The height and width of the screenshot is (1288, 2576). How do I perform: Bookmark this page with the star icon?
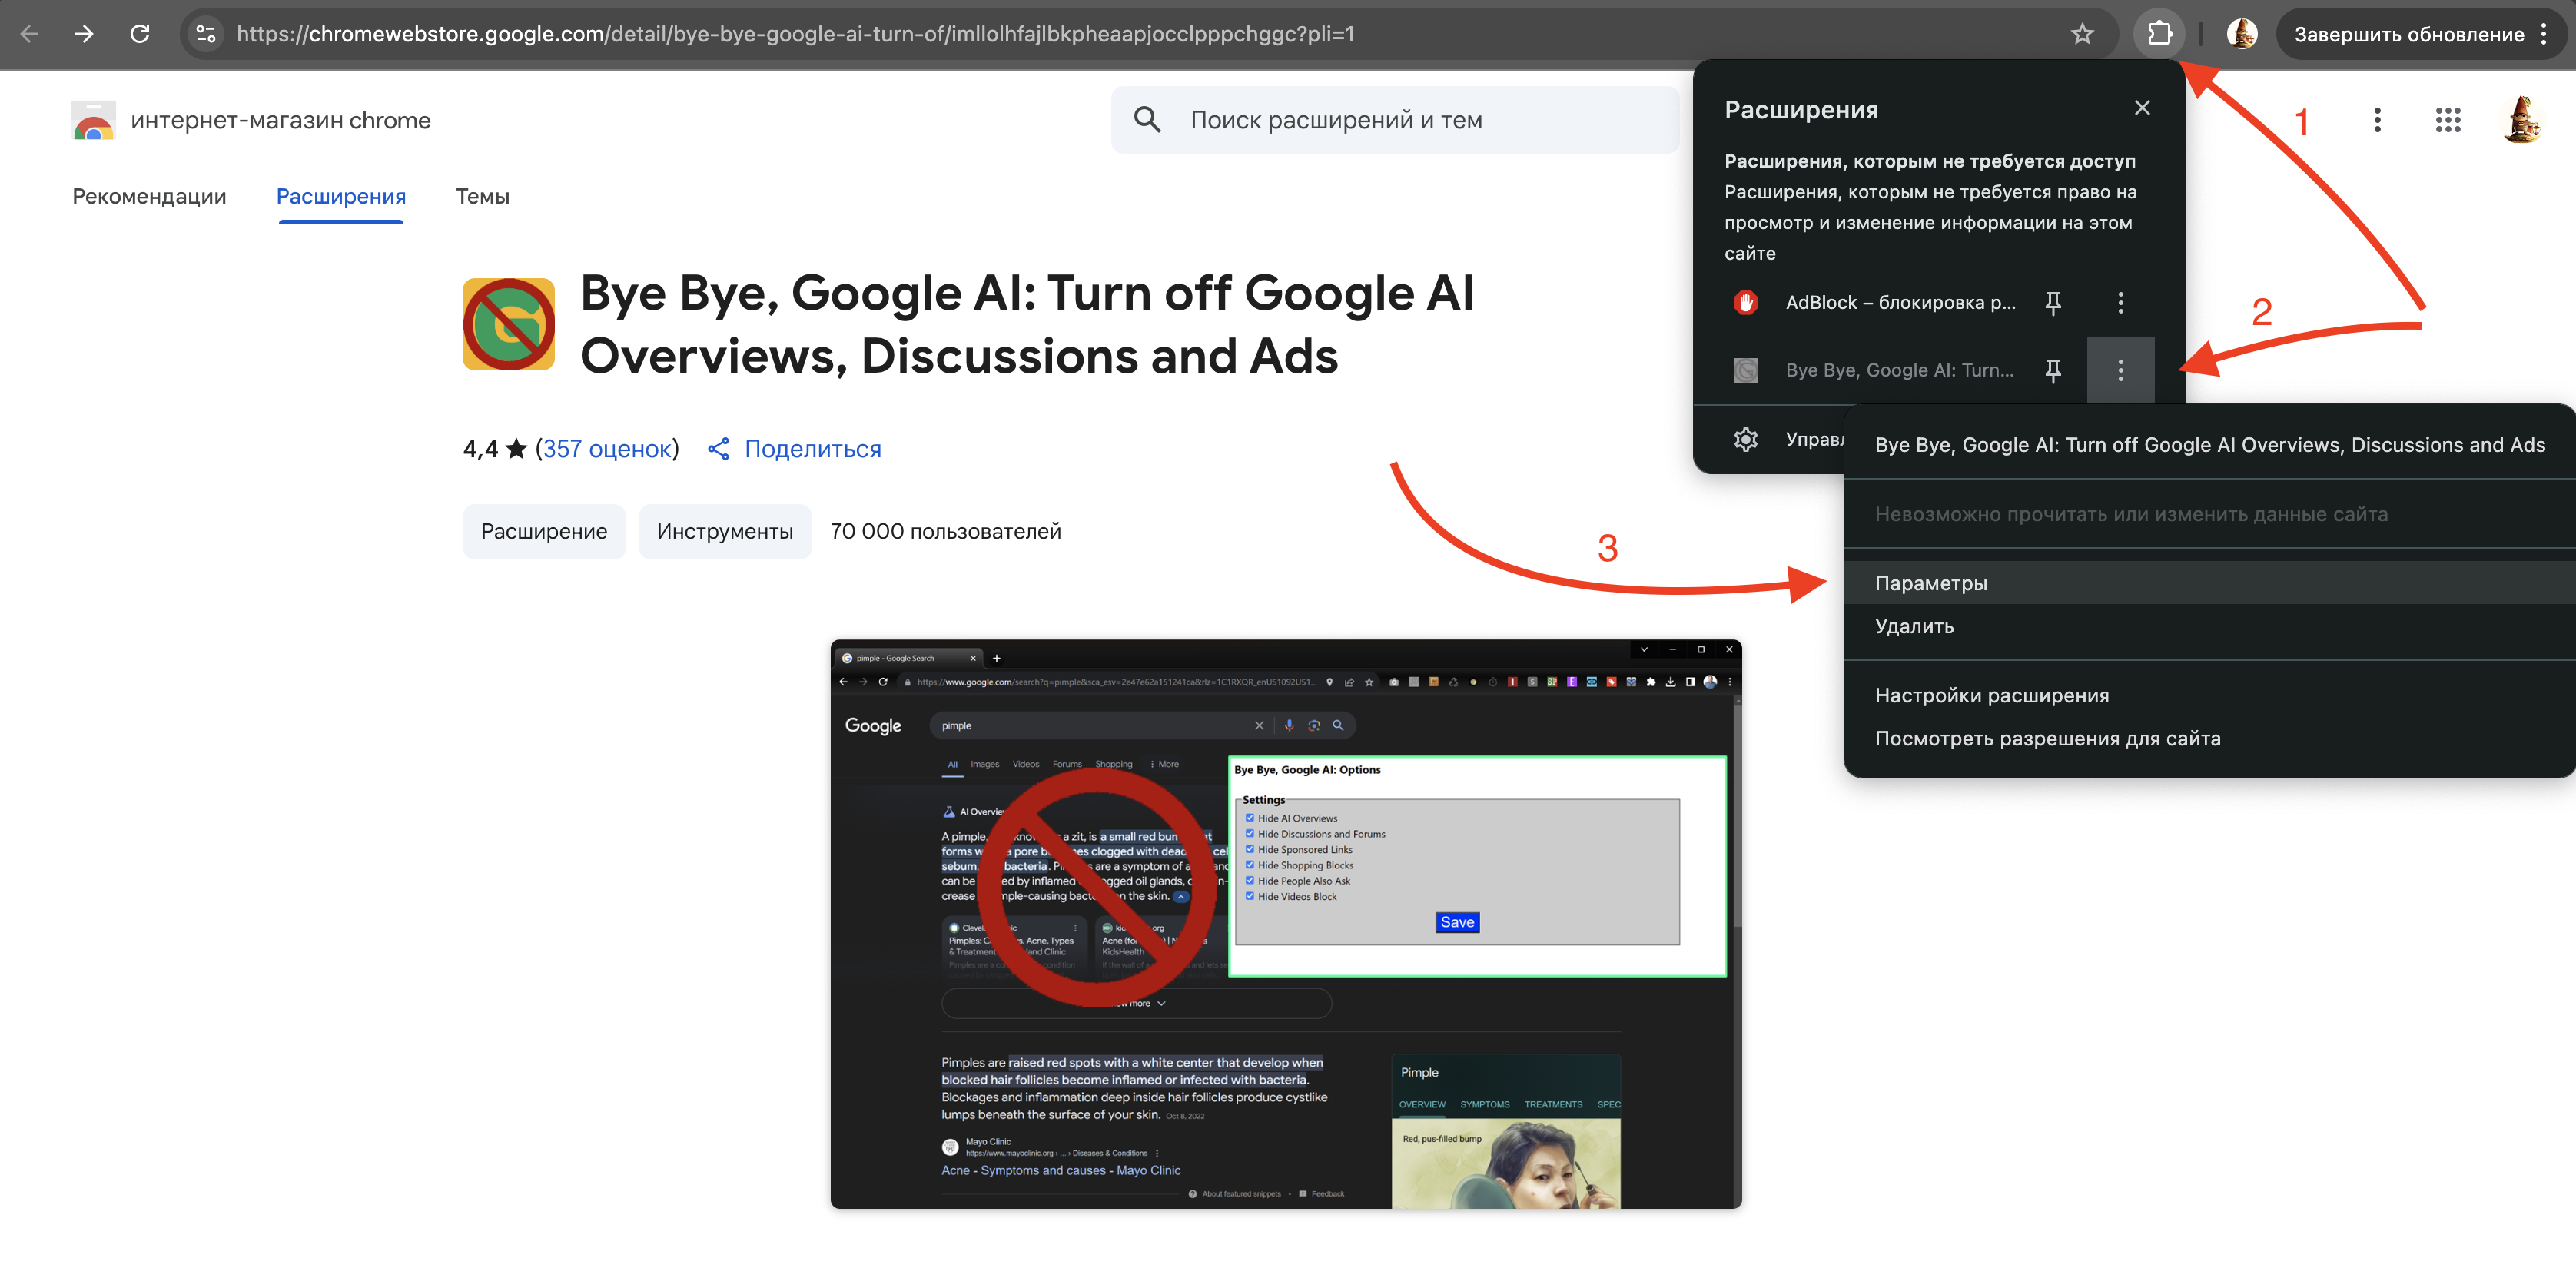[x=2082, y=34]
